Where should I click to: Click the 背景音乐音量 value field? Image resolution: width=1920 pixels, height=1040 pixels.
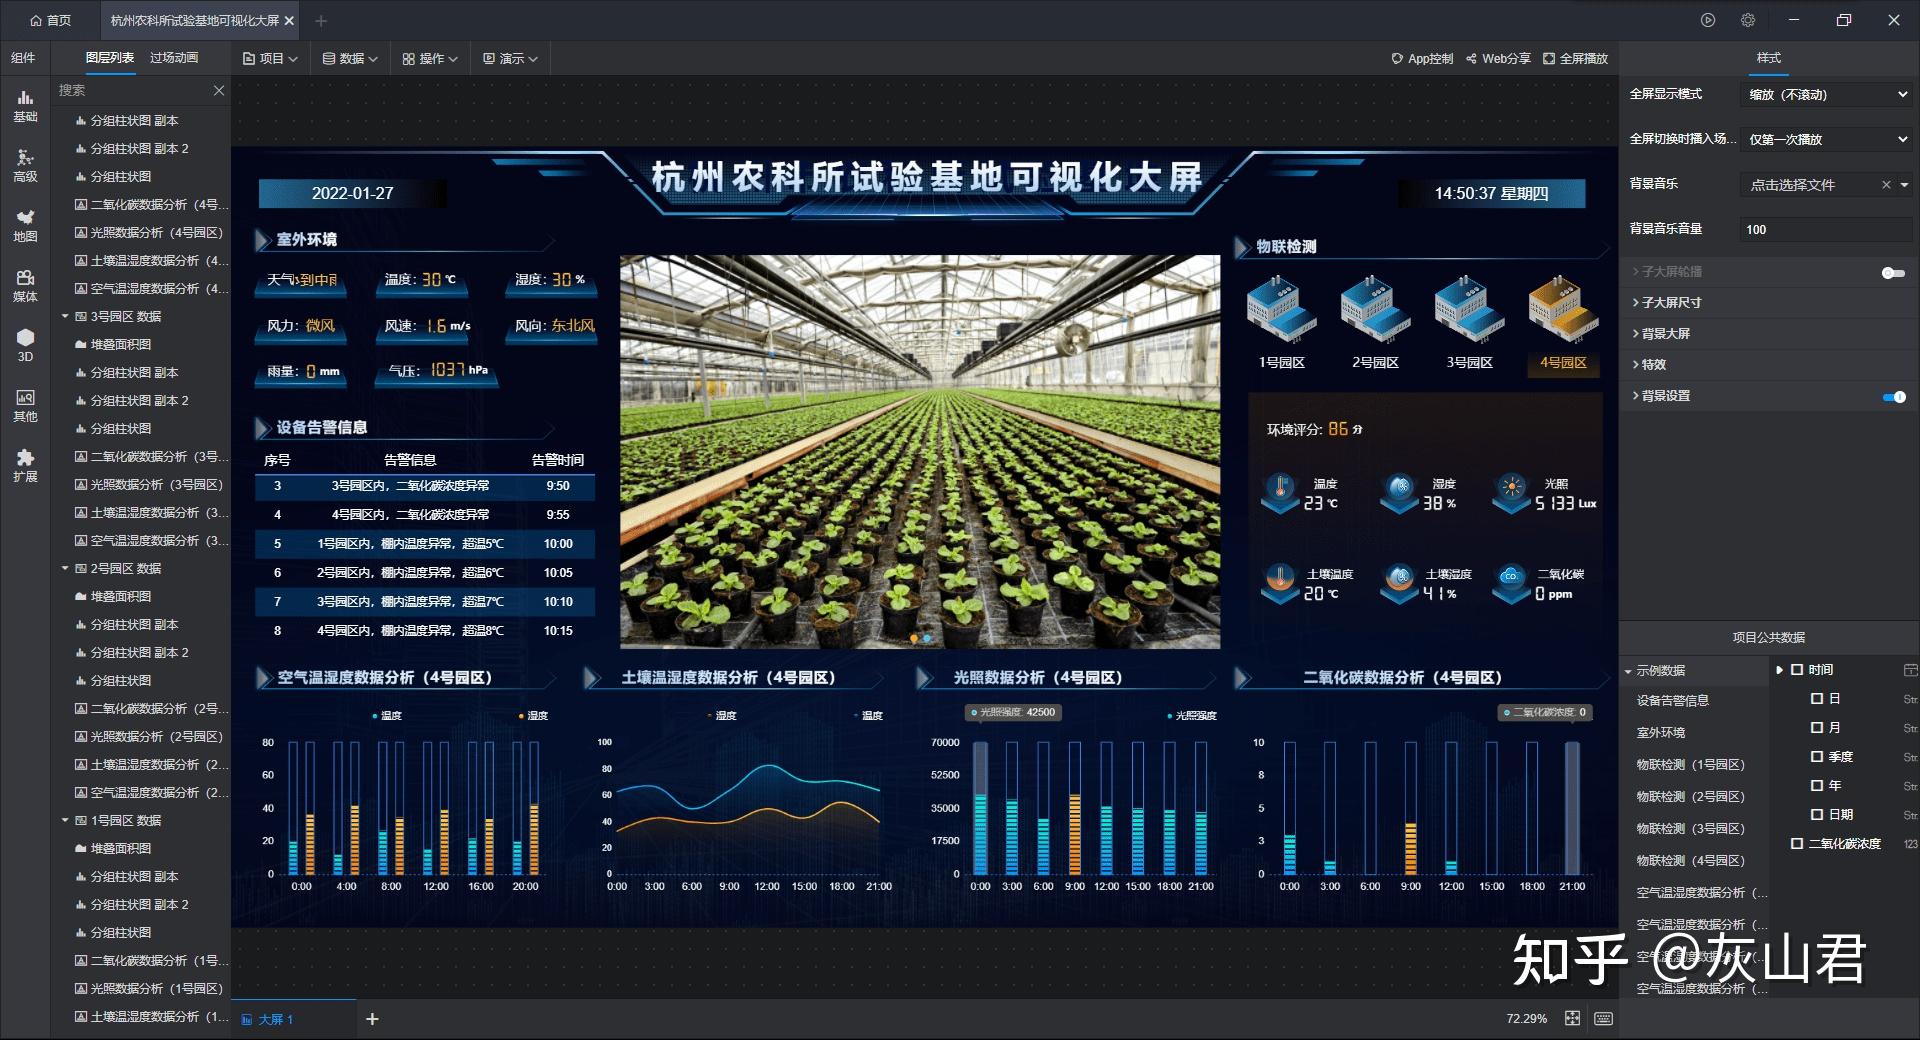click(1826, 229)
